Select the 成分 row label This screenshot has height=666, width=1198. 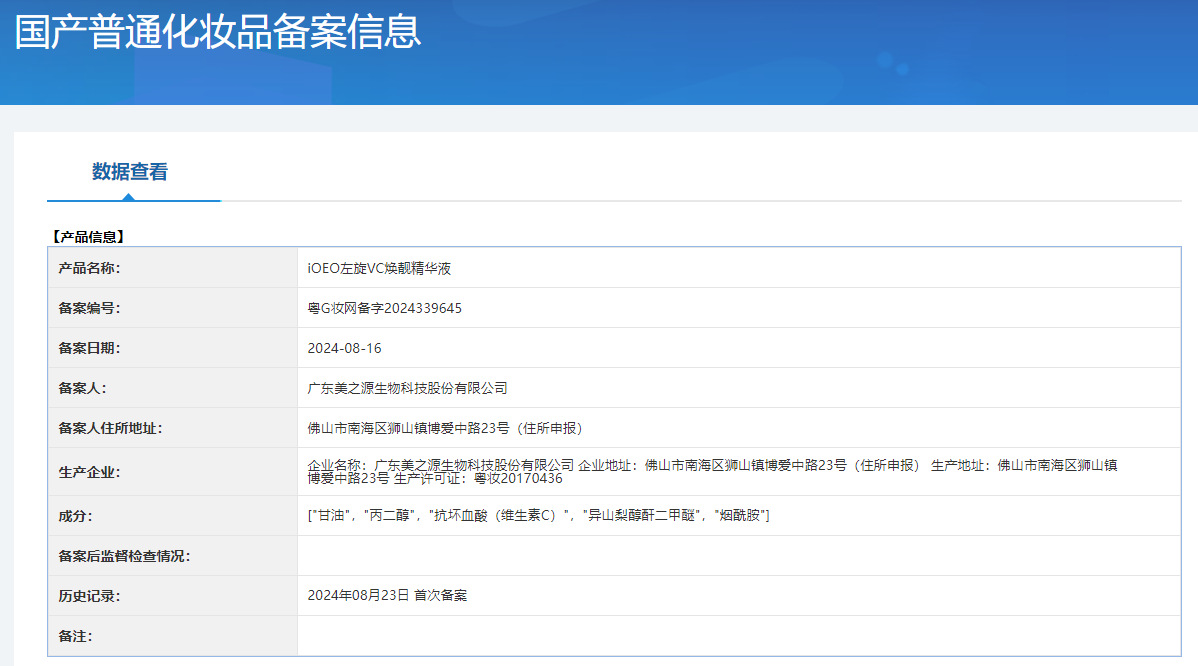tap(75, 515)
